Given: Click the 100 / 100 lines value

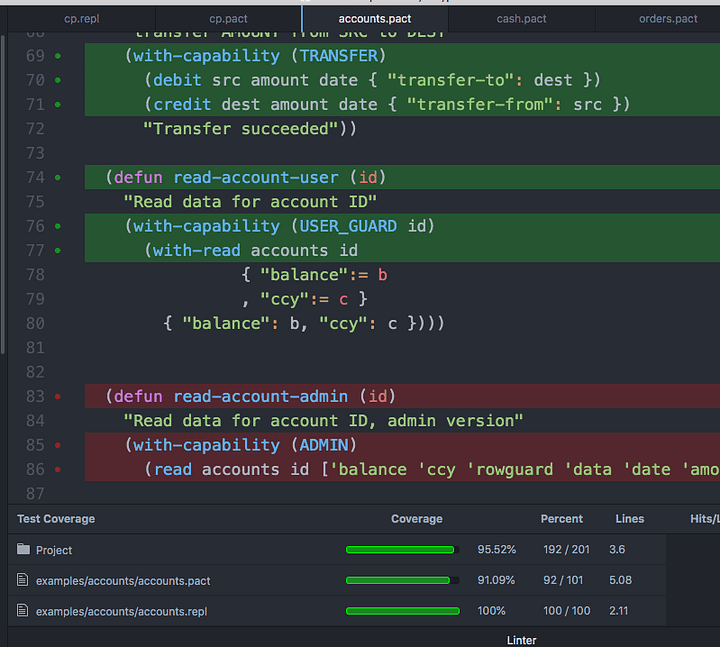Looking at the screenshot, I should click(567, 611).
